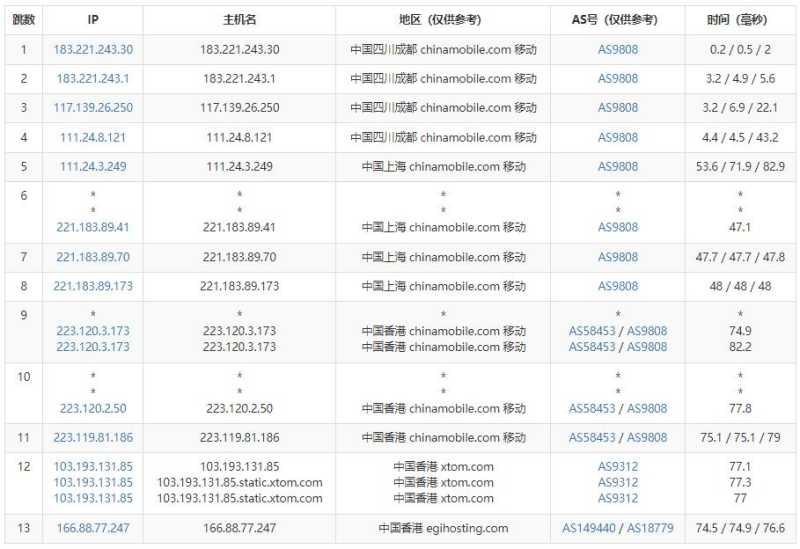Select the time value 75.1 / 75.1 / 79
The image size is (800, 549).
[740, 437]
